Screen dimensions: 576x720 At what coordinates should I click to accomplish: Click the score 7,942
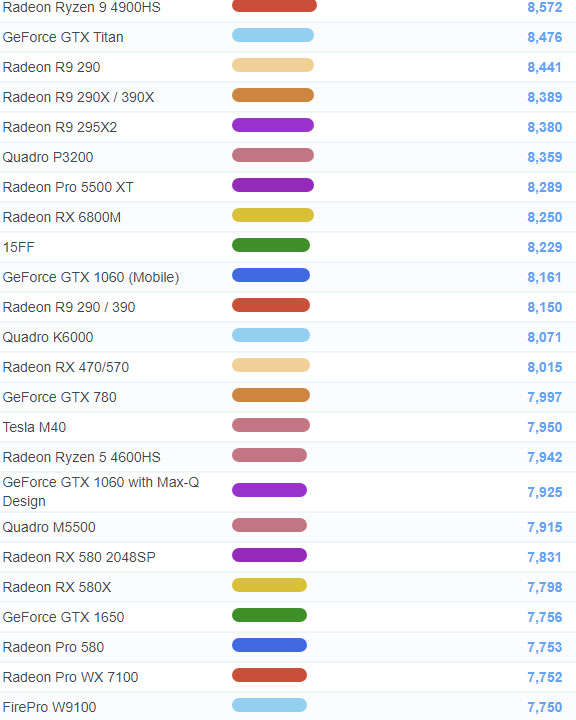pyautogui.click(x=545, y=457)
